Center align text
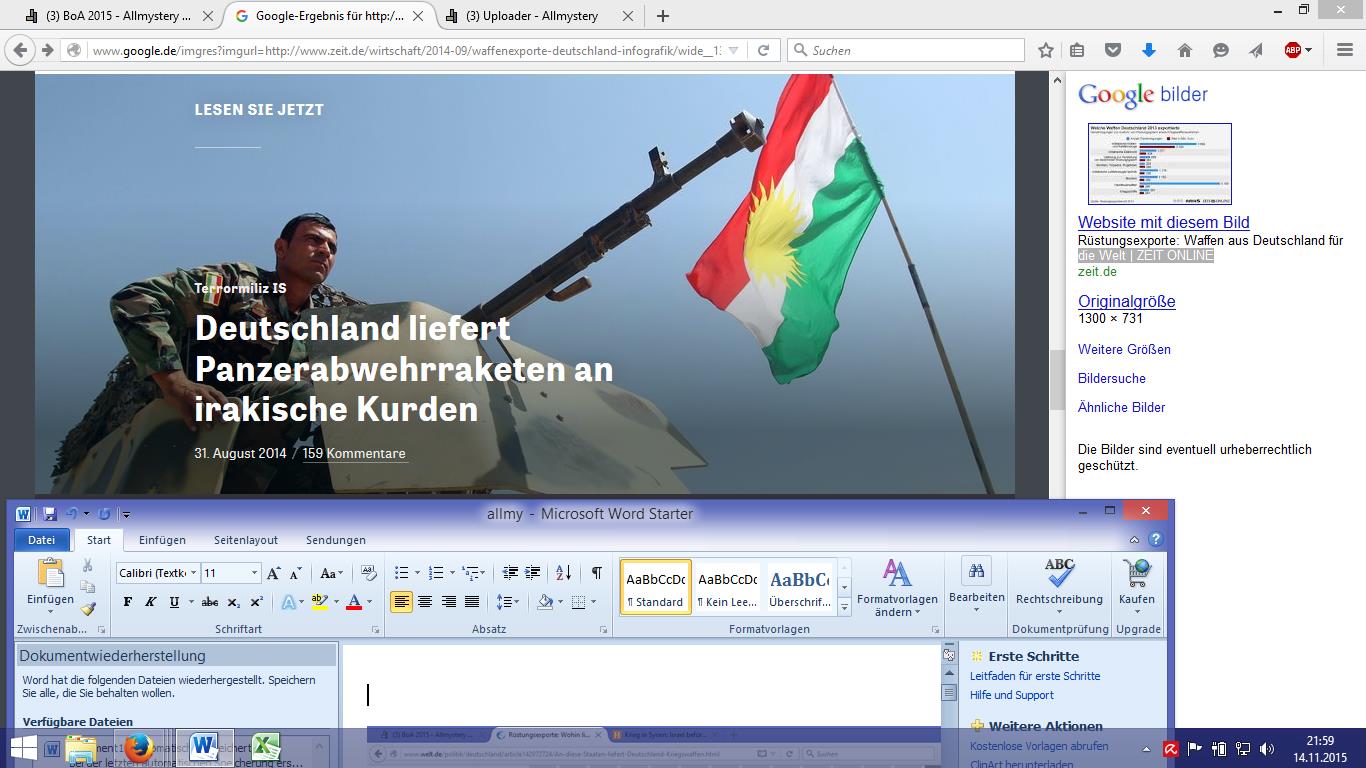The width and height of the screenshot is (1366, 768). (x=425, y=602)
